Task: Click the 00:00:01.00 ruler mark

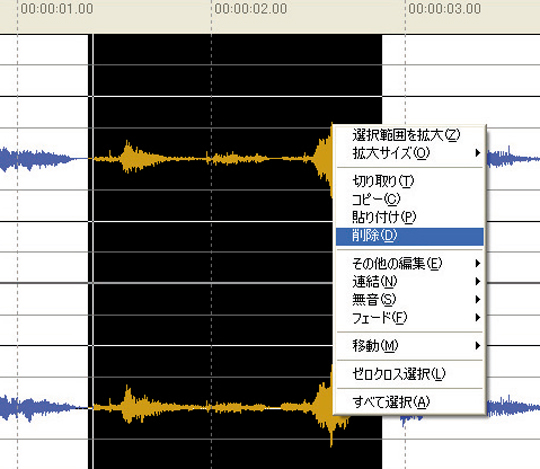Action: pyautogui.click(x=57, y=9)
